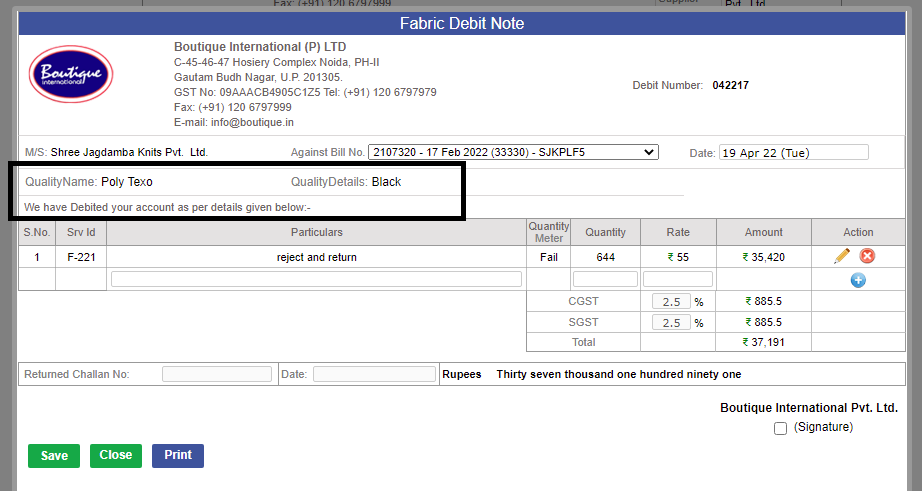This screenshot has height=491, width=922.
Task: Click the Black quality details value
Action: pyautogui.click(x=386, y=182)
